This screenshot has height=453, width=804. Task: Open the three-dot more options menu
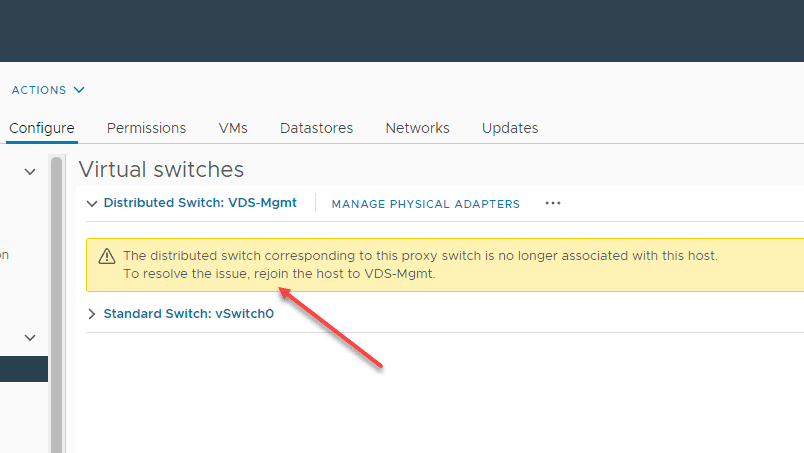(x=553, y=203)
